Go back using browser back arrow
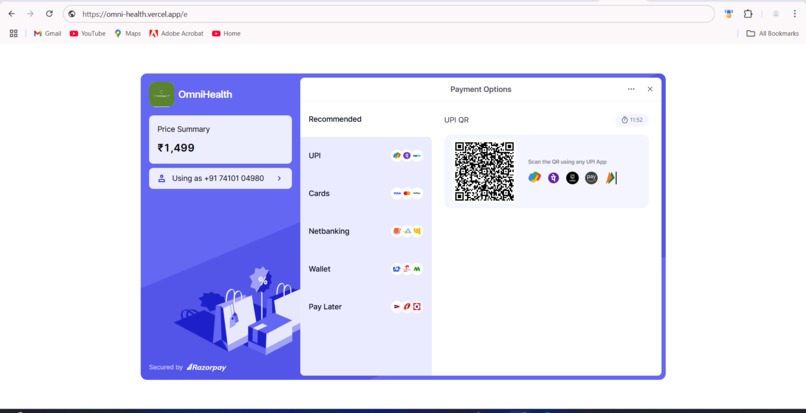The height and width of the screenshot is (413, 806). pos(12,14)
